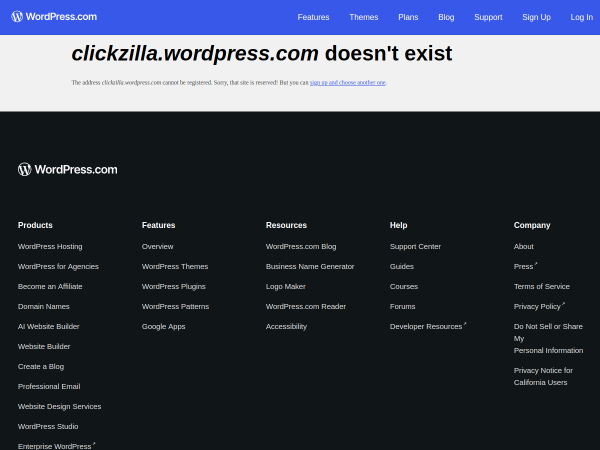Open Terms of Service link
This screenshot has height=450, width=600.
pyautogui.click(x=541, y=286)
